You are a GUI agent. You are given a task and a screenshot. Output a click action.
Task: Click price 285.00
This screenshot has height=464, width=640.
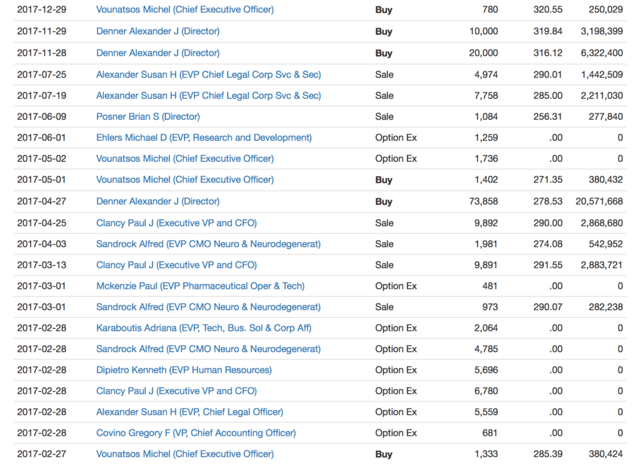click(548, 95)
